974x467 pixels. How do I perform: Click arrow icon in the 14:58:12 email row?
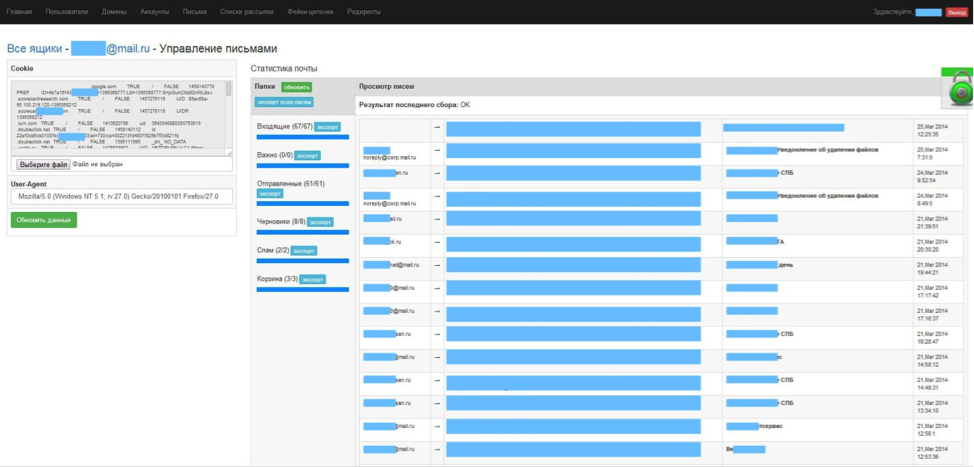pos(437,357)
